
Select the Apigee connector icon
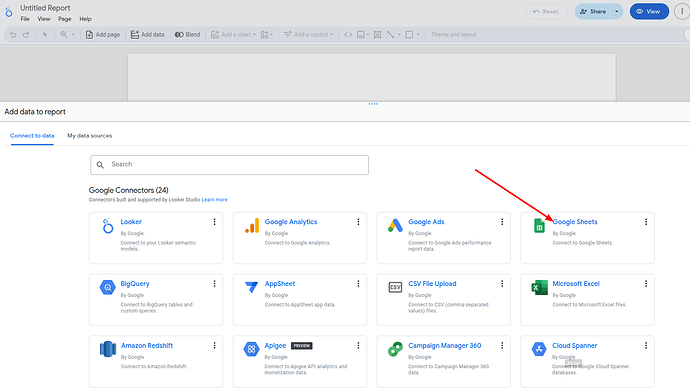pos(251,350)
